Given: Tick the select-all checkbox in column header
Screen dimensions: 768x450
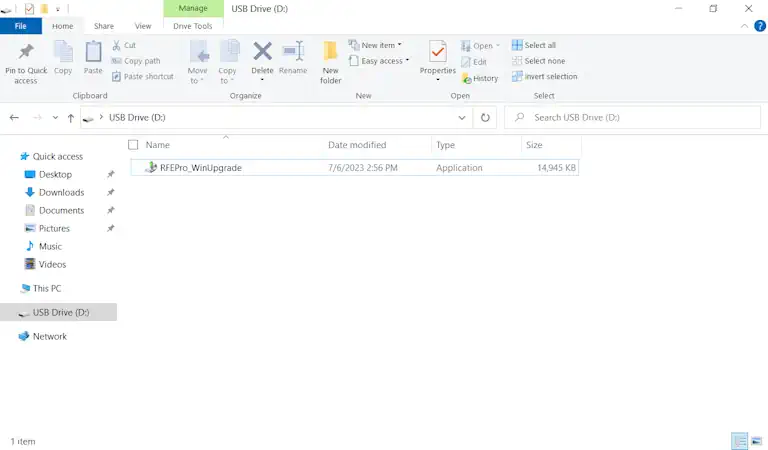Looking at the screenshot, I should [134, 145].
